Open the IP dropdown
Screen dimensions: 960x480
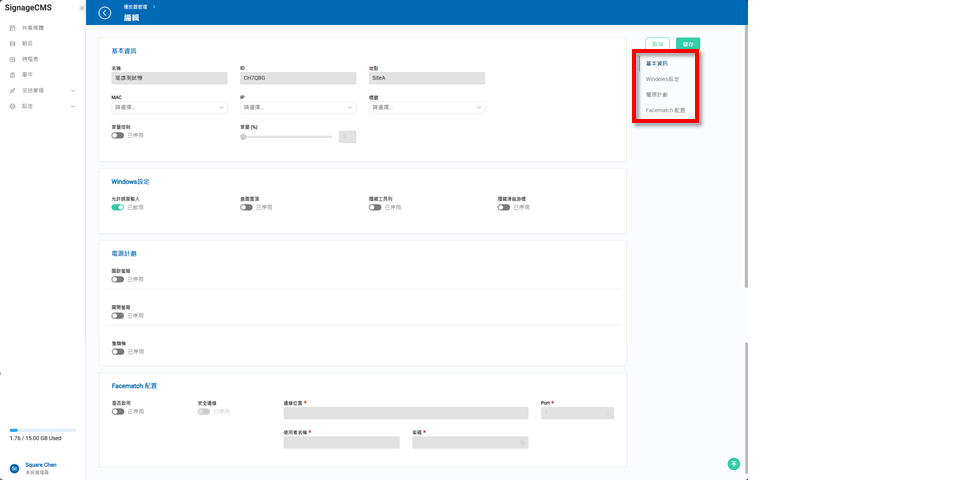(298, 107)
